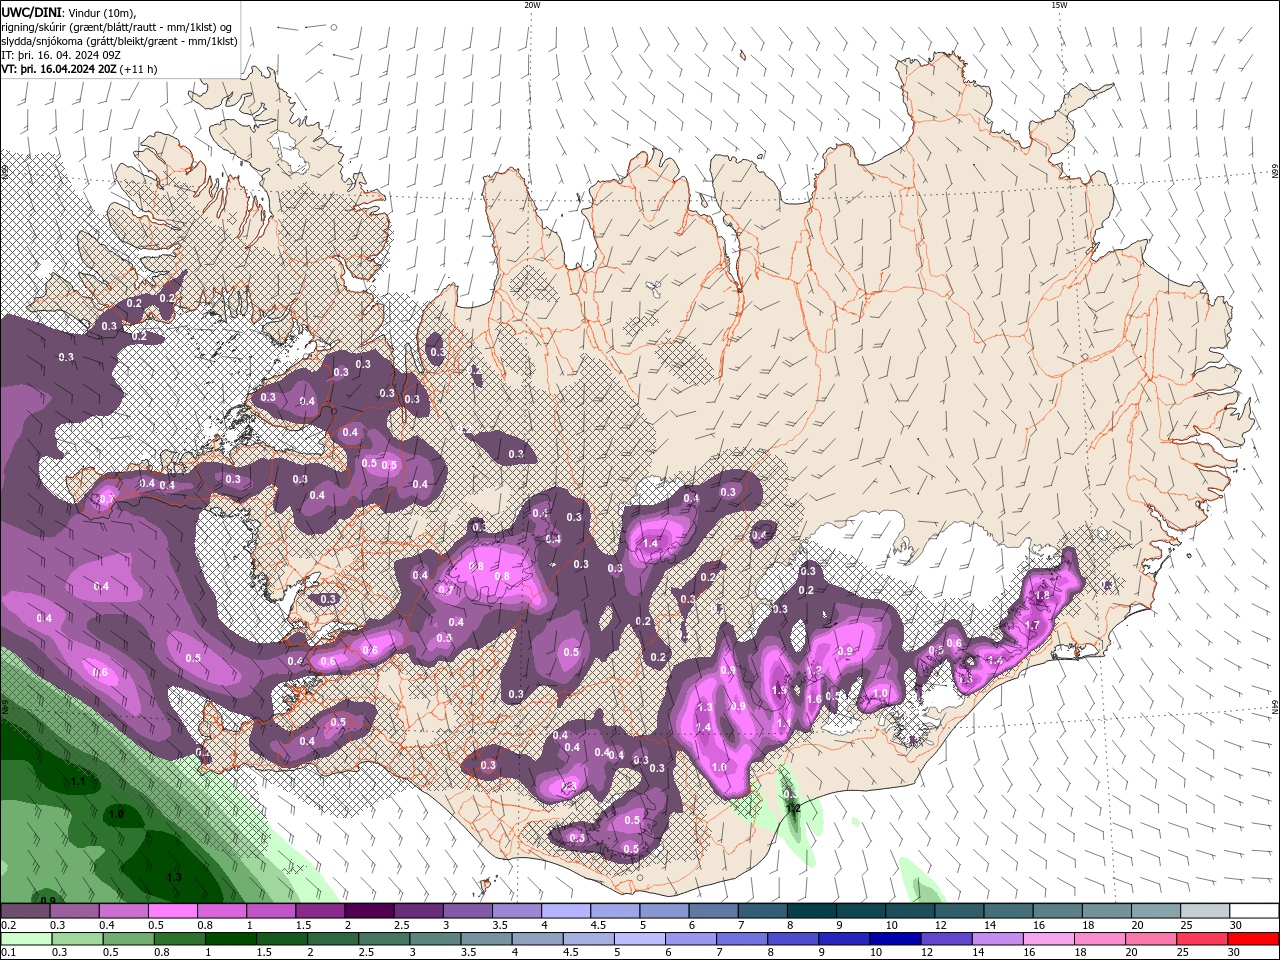This screenshot has height=960, width=1280.
Task: Click the lower legend swatch between 7 and 8
Action: pos(740,939)
